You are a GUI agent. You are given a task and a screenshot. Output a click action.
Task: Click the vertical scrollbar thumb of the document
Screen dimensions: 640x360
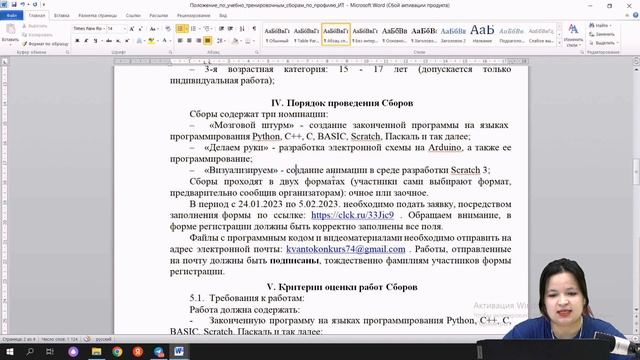pyautogui.click(x=636, y=171)
